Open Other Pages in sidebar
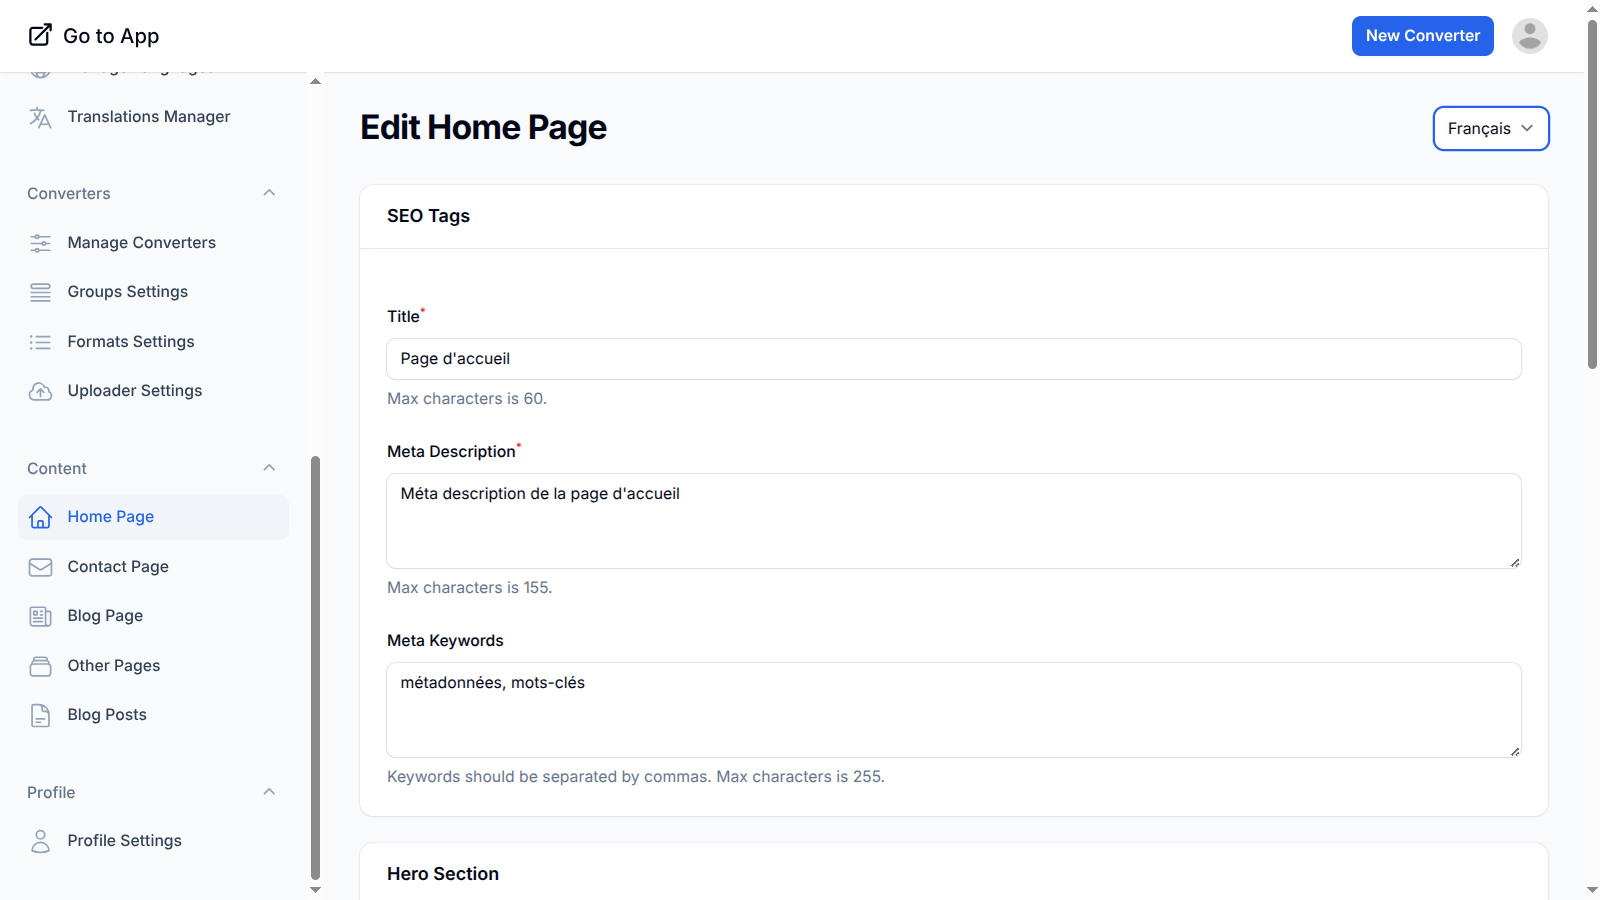The height and width of the screenshot is (900, 1600). [114, 666]
